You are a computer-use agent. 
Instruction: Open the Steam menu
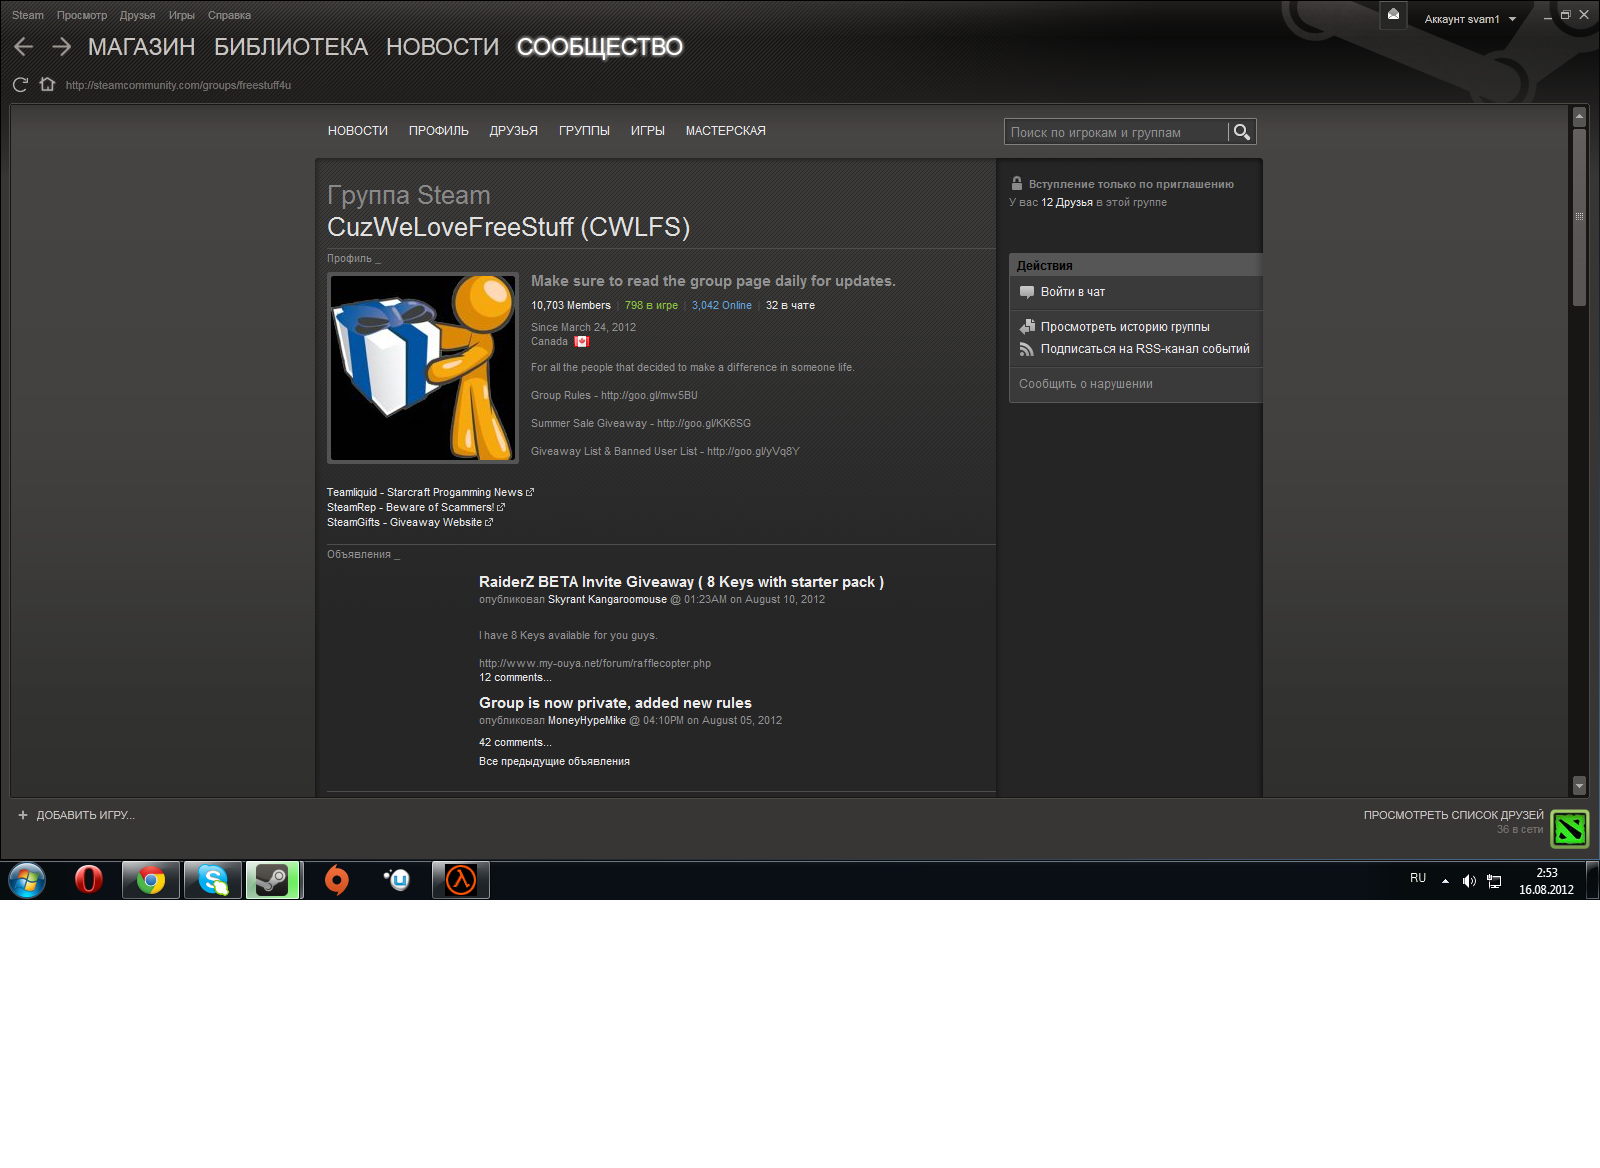[28, 15]
